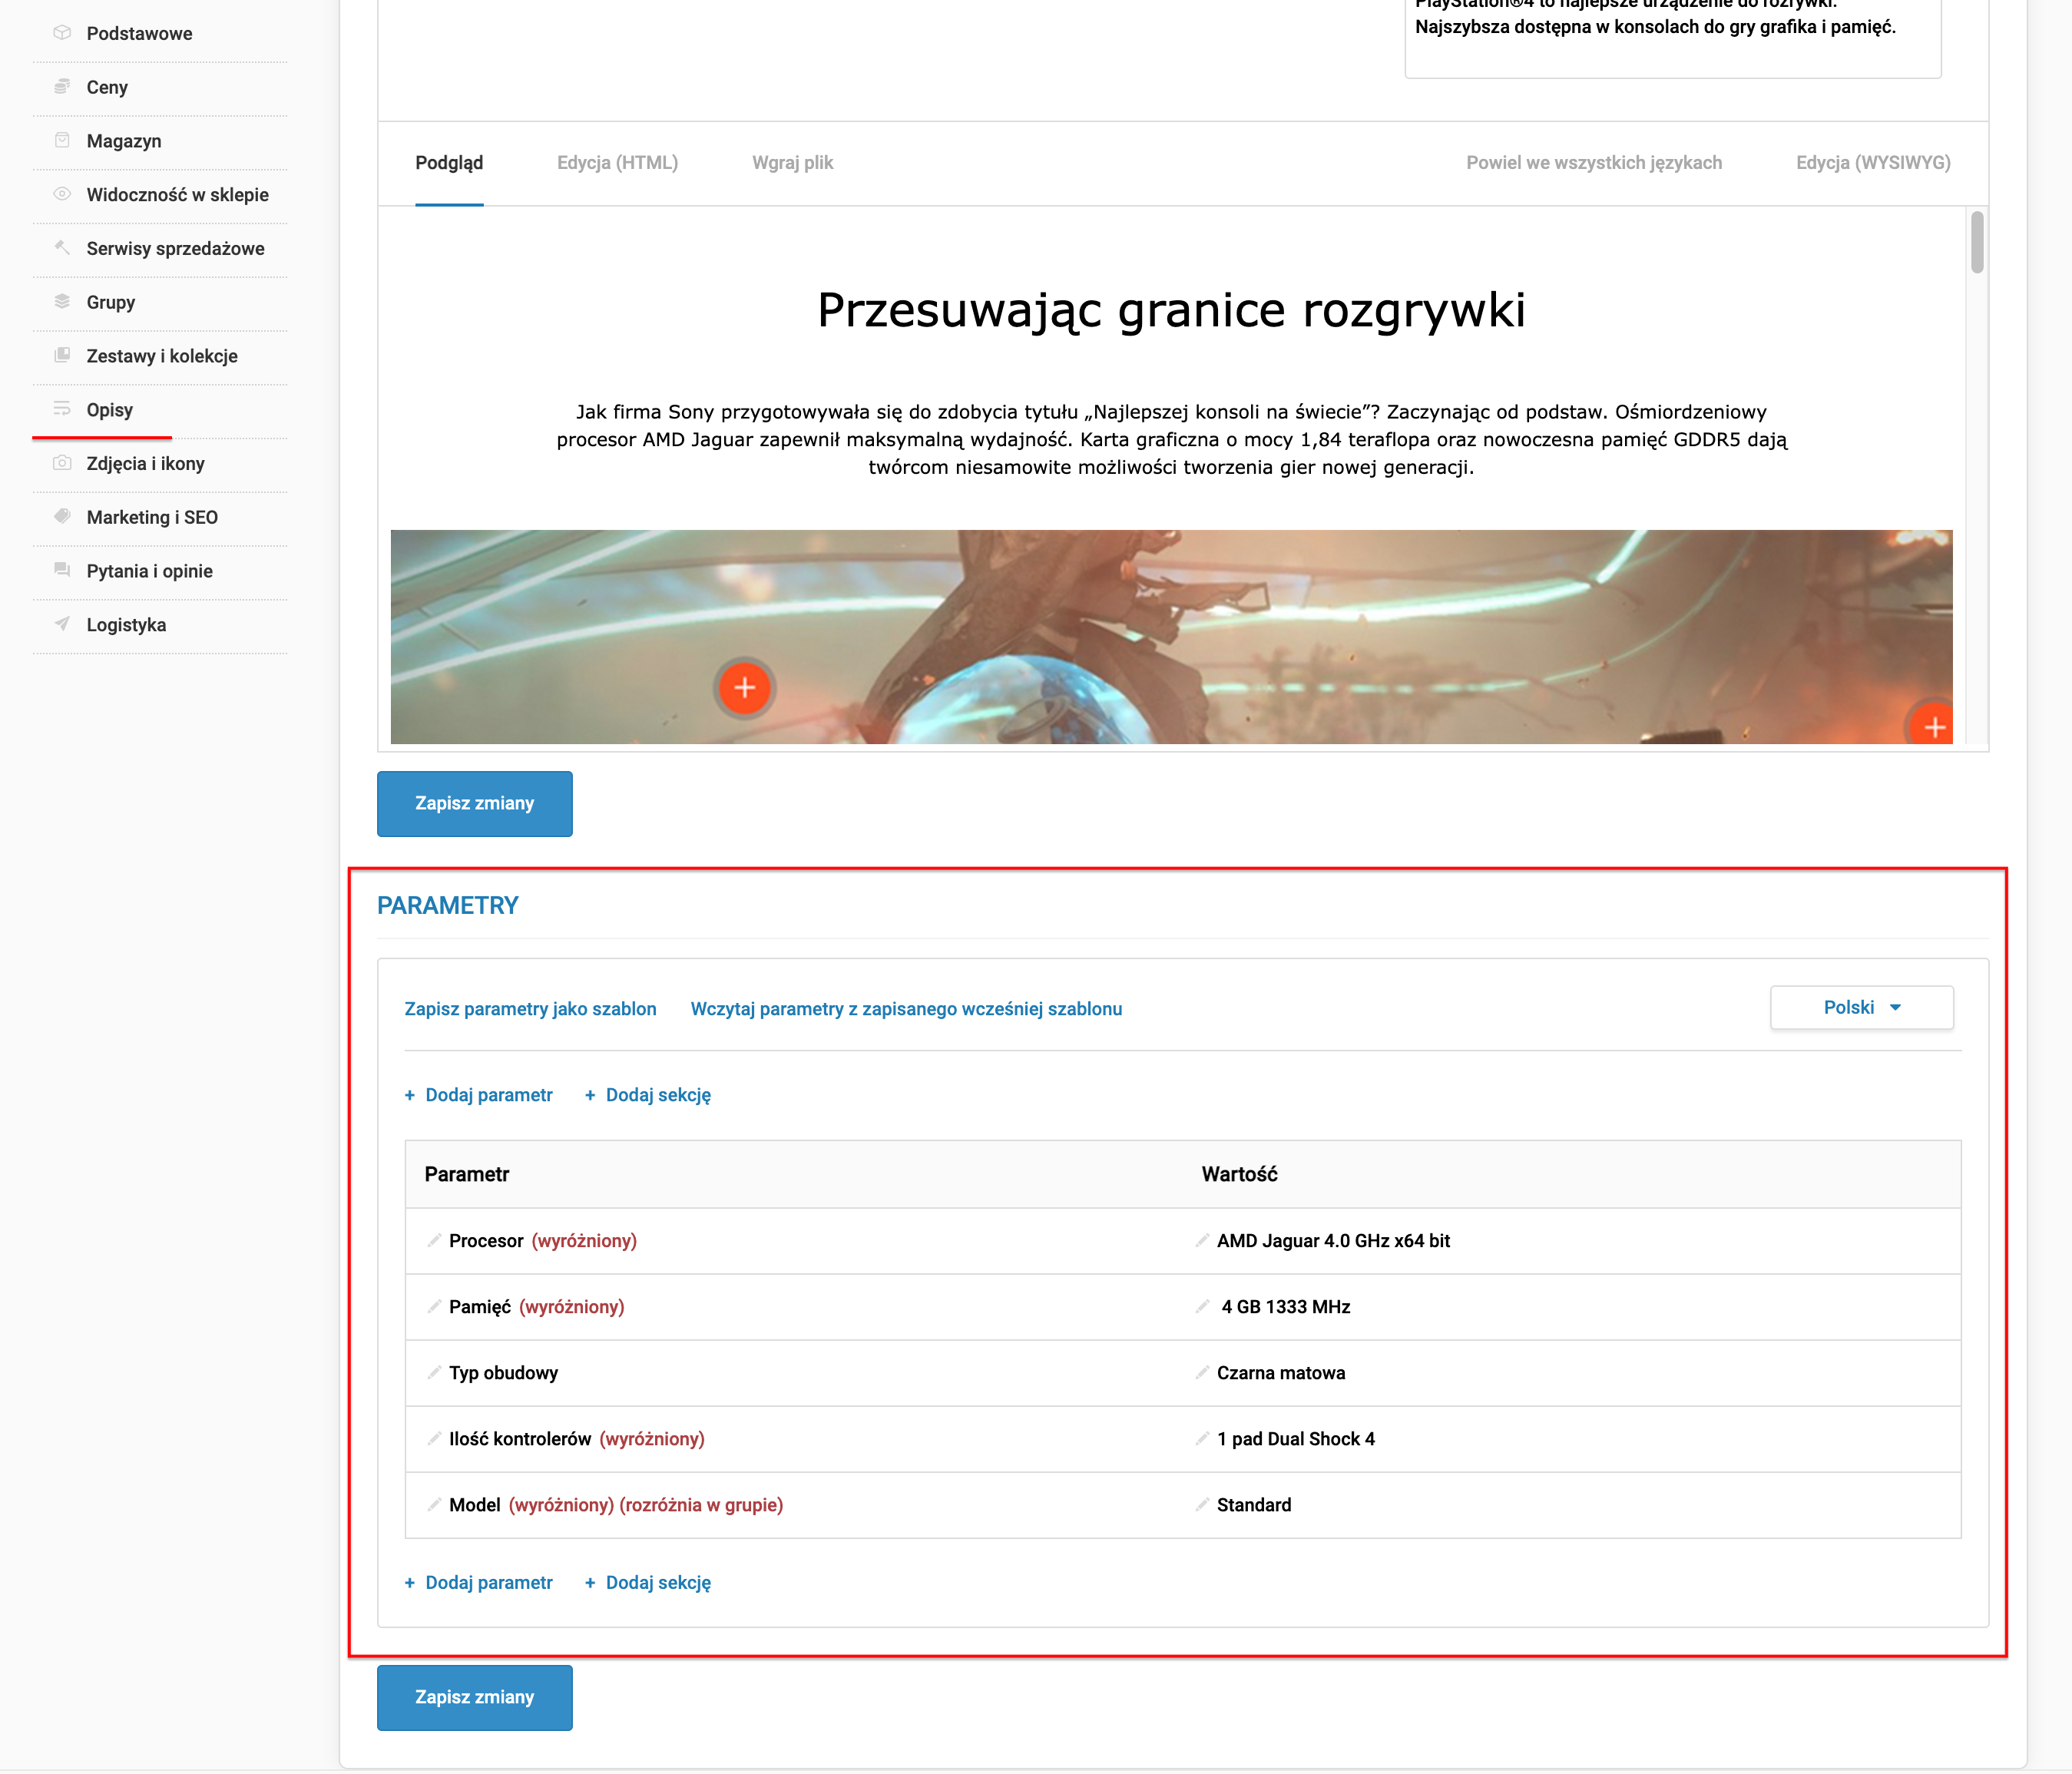Switch to Edycja (WYSIWYG) tab
The width and height of the screenshot is (2072, 1774).
1873,162
